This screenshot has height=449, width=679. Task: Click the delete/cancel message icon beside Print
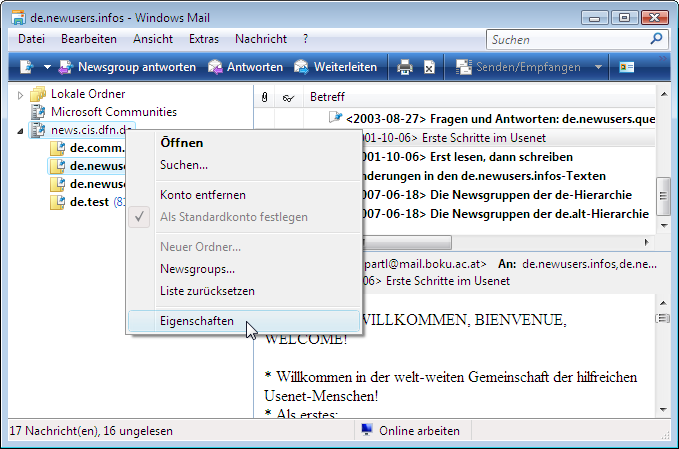click(x=429, y=67)
